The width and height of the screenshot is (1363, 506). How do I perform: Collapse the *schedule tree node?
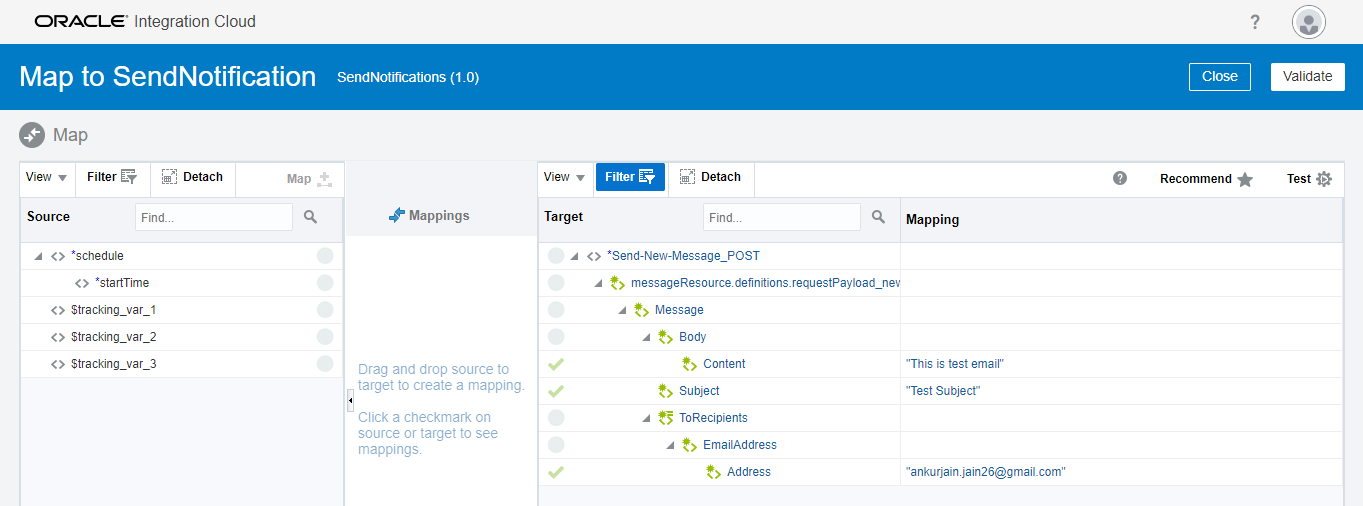pos(38,256)
